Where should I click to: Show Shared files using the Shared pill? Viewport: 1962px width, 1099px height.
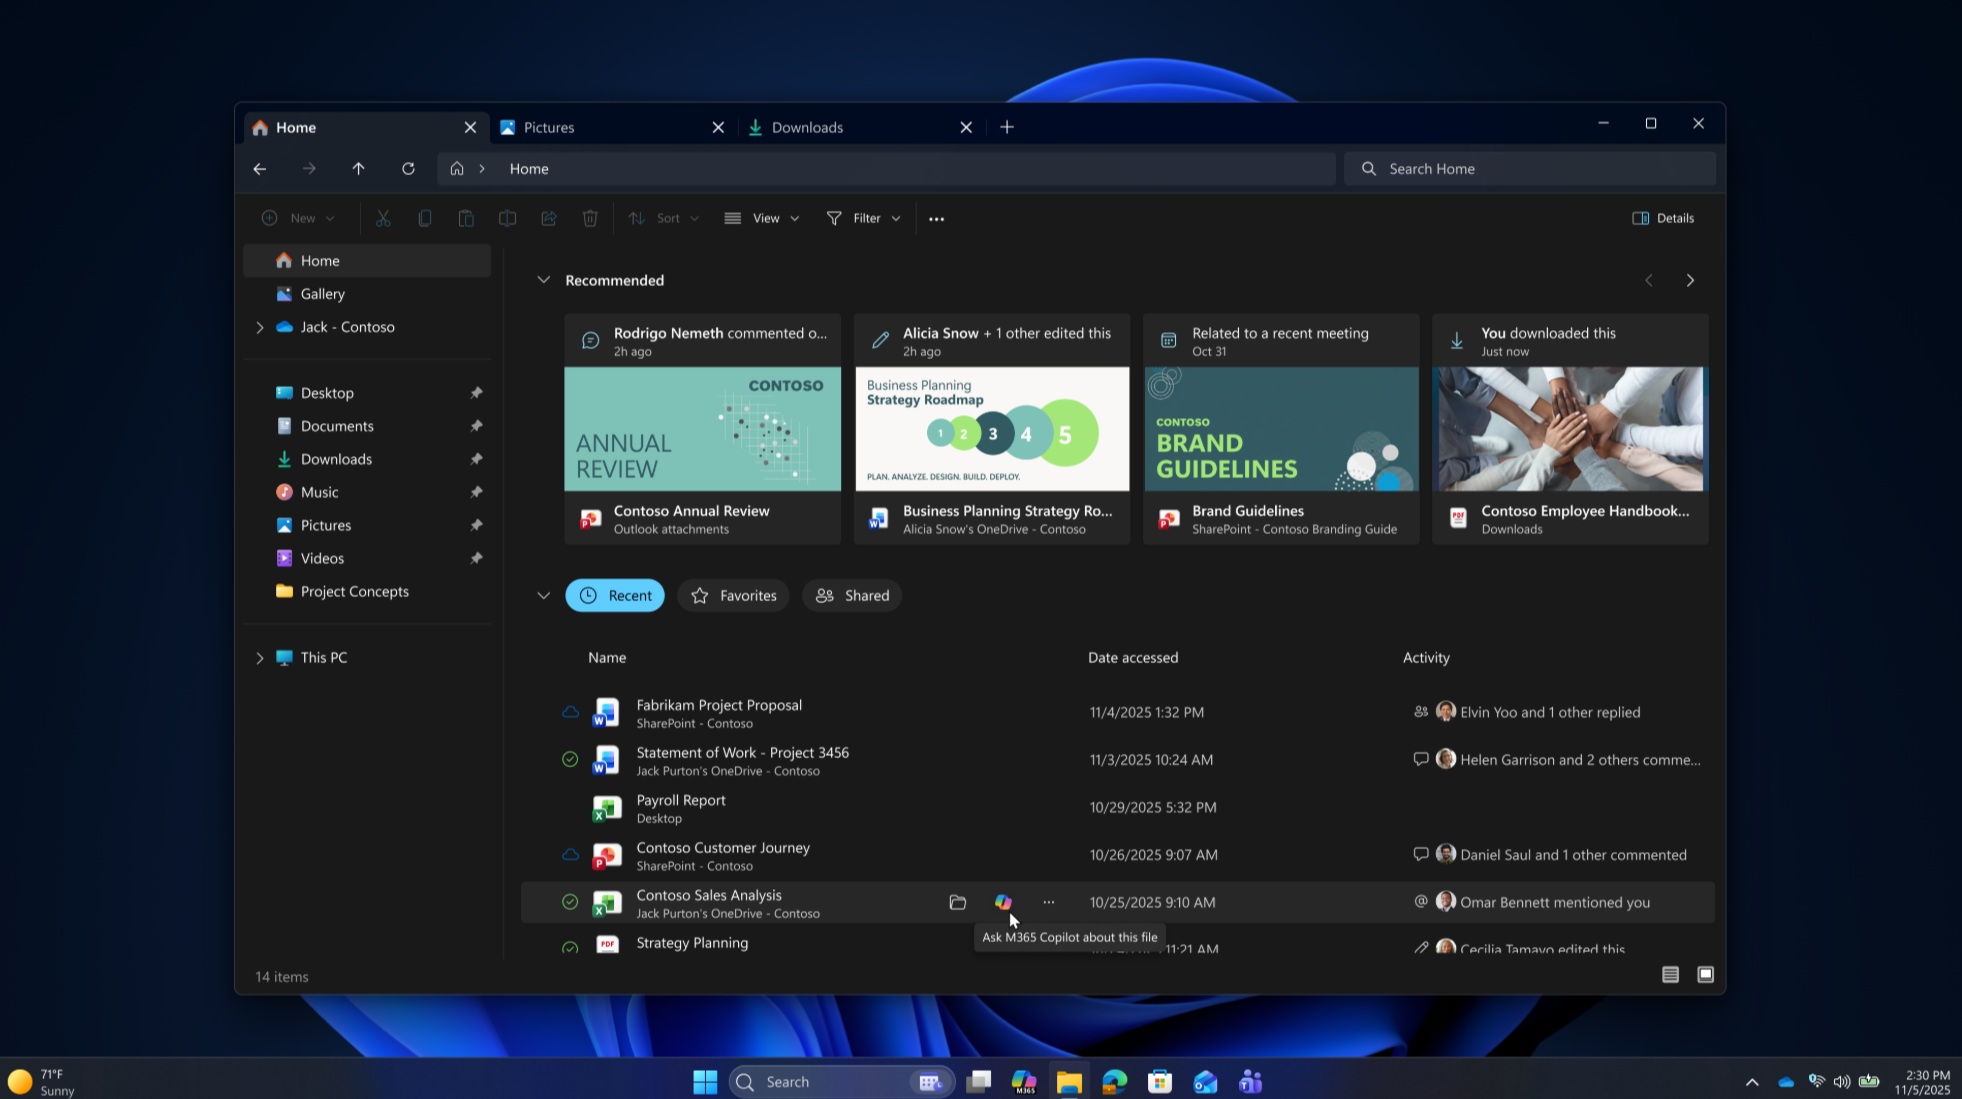point(851,595)
